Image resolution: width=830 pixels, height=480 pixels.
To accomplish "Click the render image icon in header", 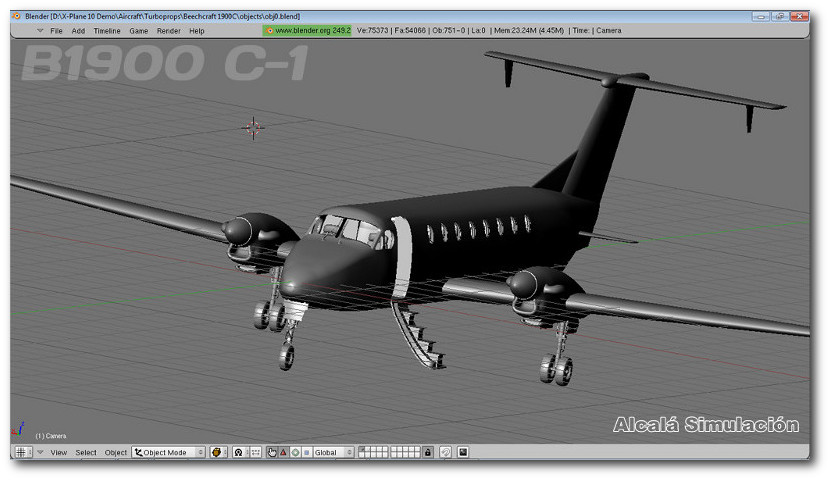I will (x=463, y=453).
